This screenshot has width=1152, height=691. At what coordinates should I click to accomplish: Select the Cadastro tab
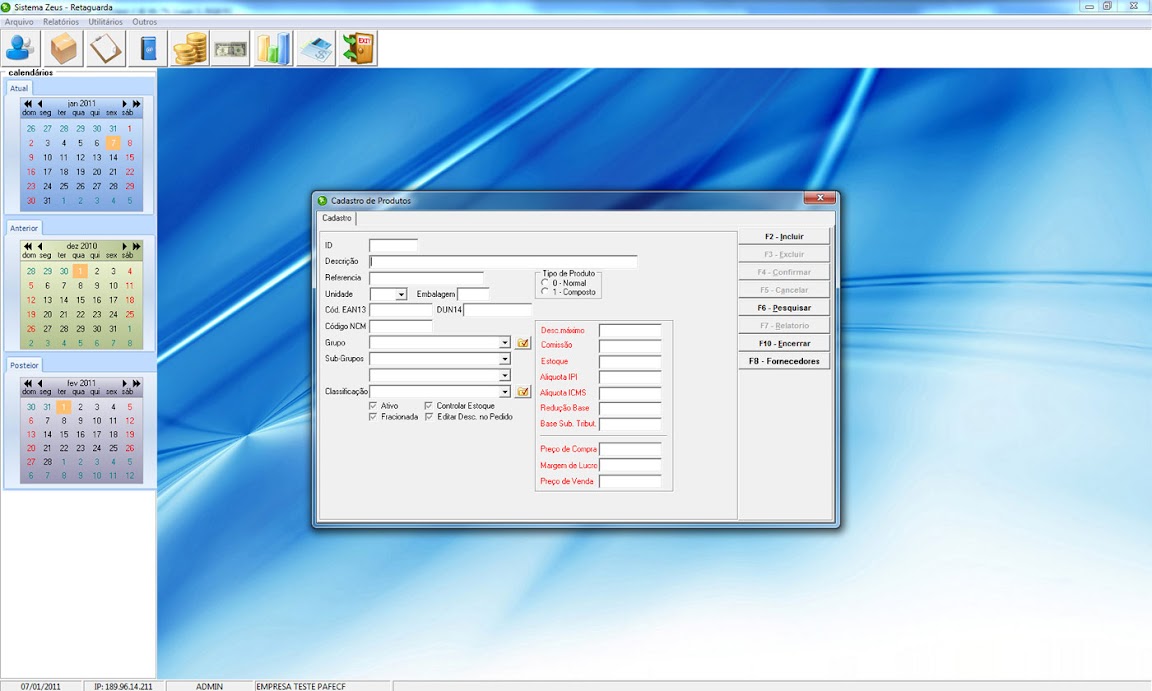pos(337,218)
